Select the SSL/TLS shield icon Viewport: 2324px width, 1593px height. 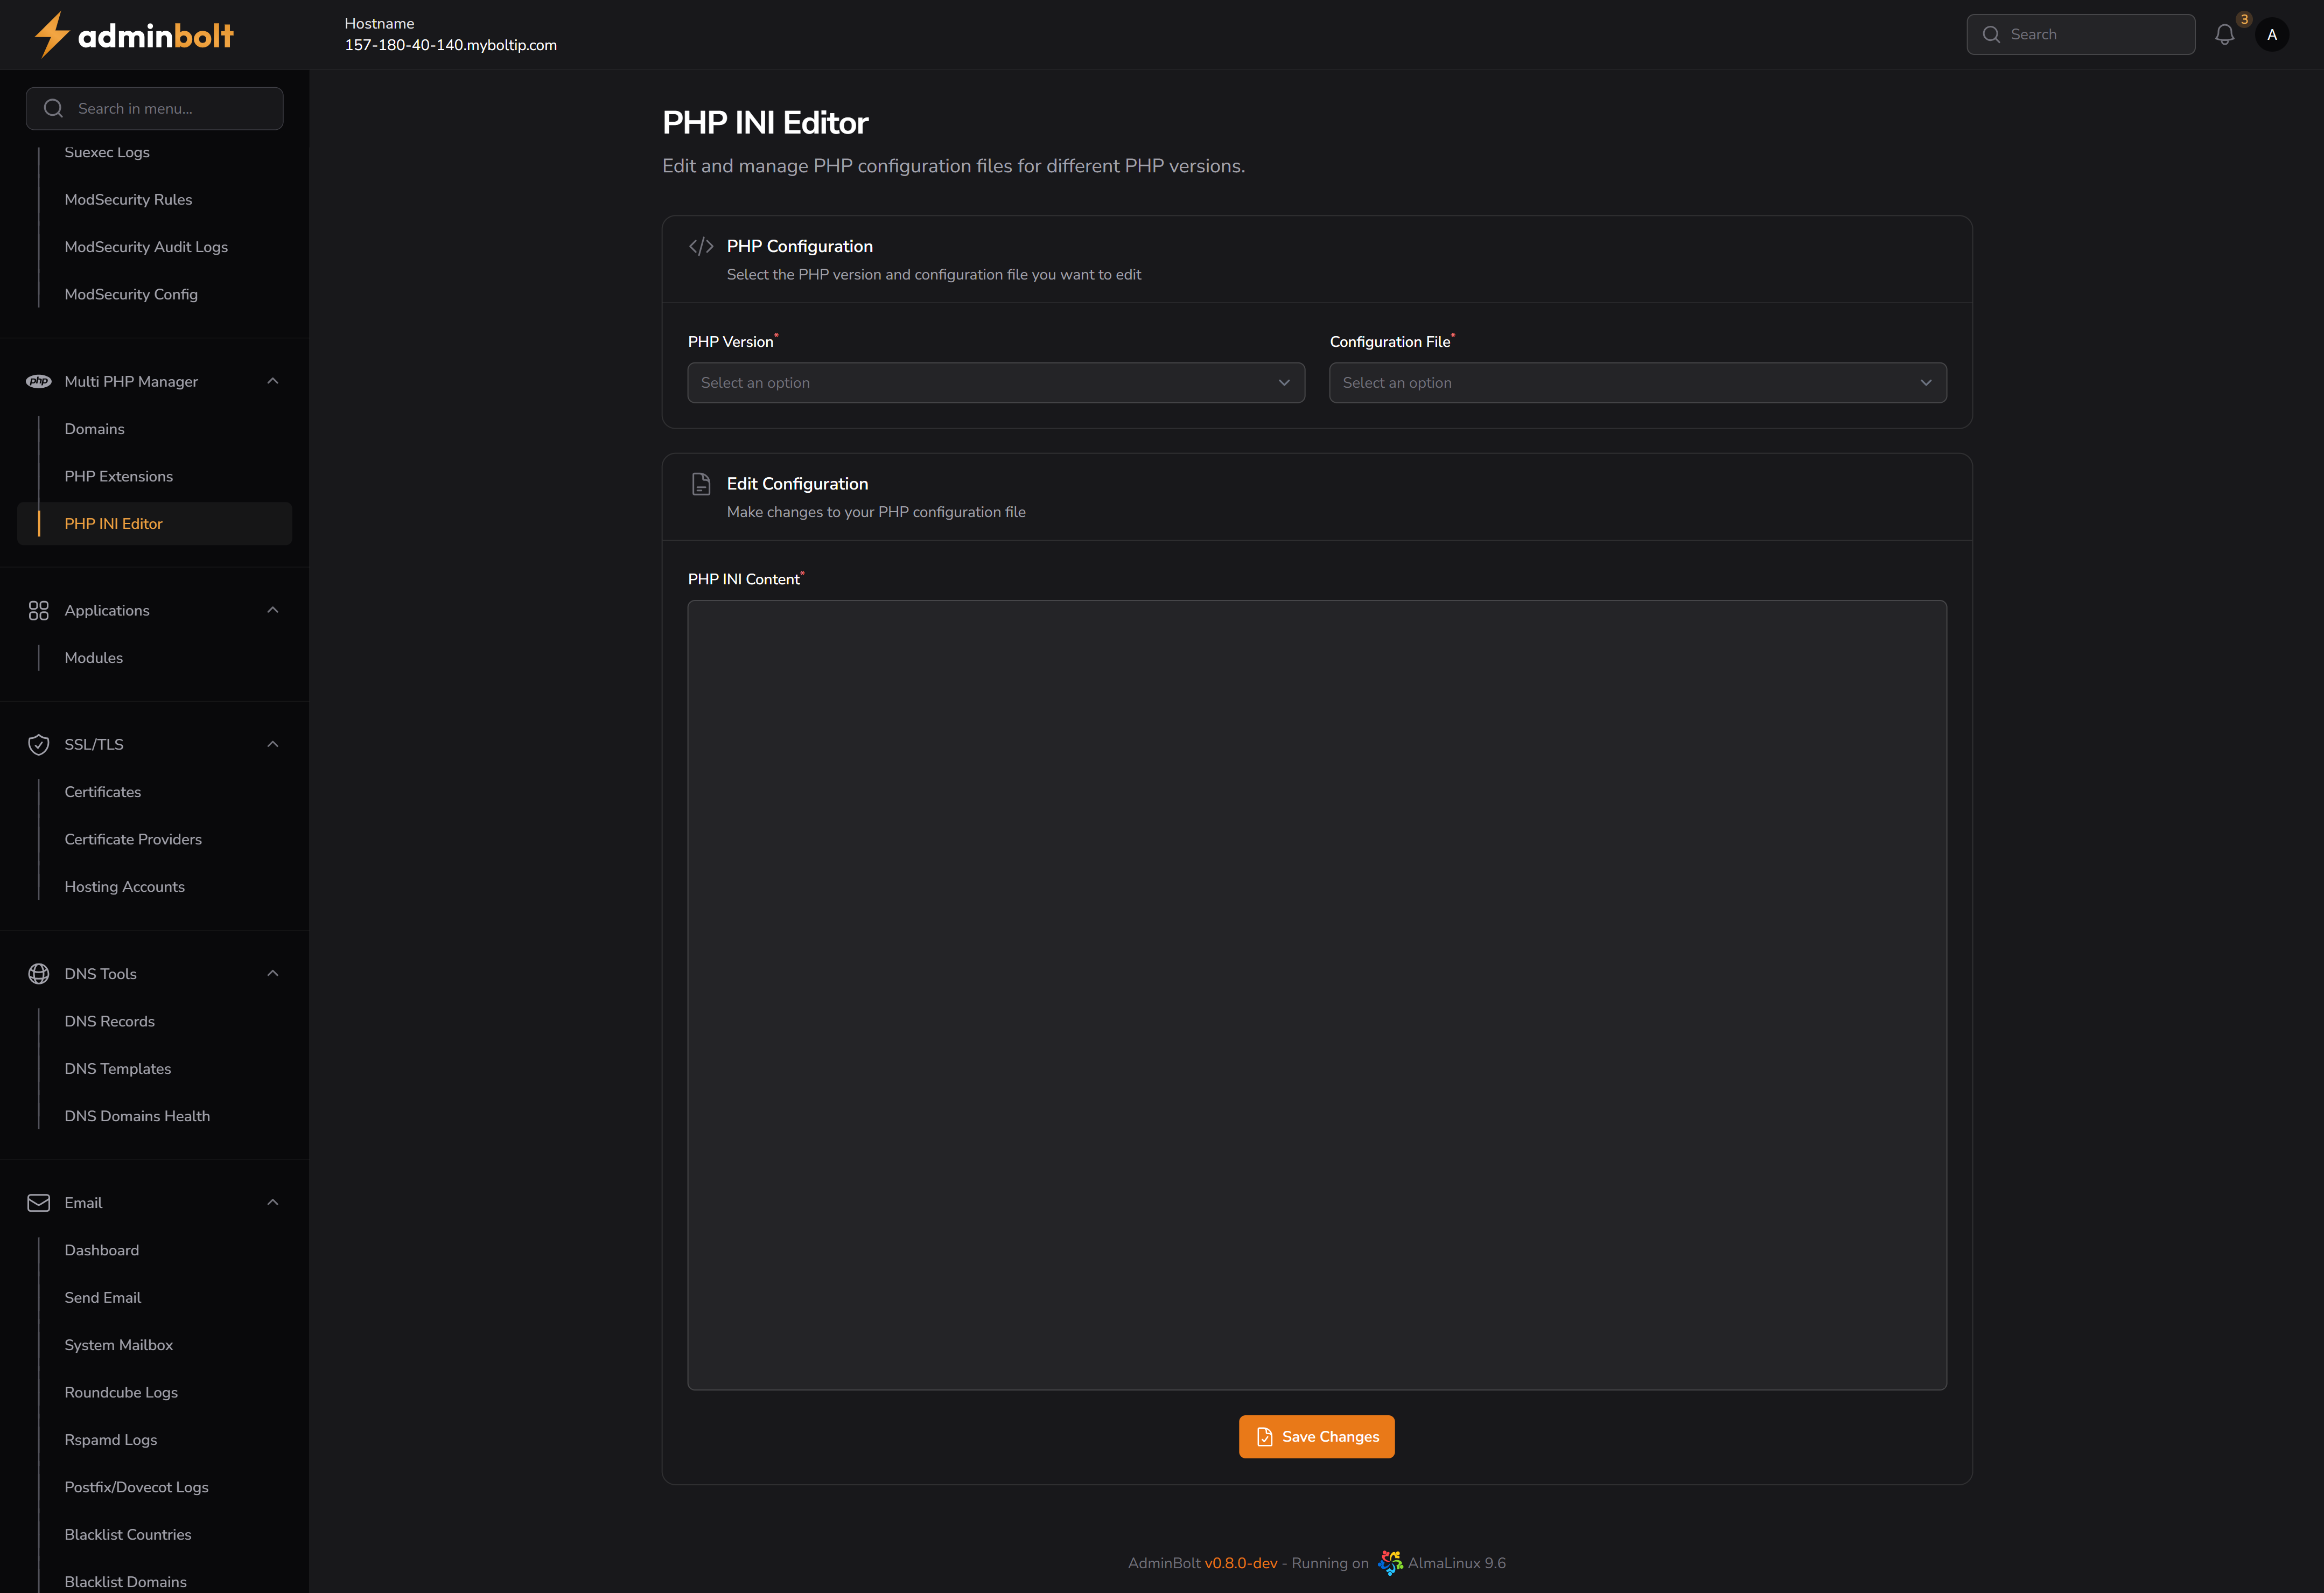[x=38, y=744]
